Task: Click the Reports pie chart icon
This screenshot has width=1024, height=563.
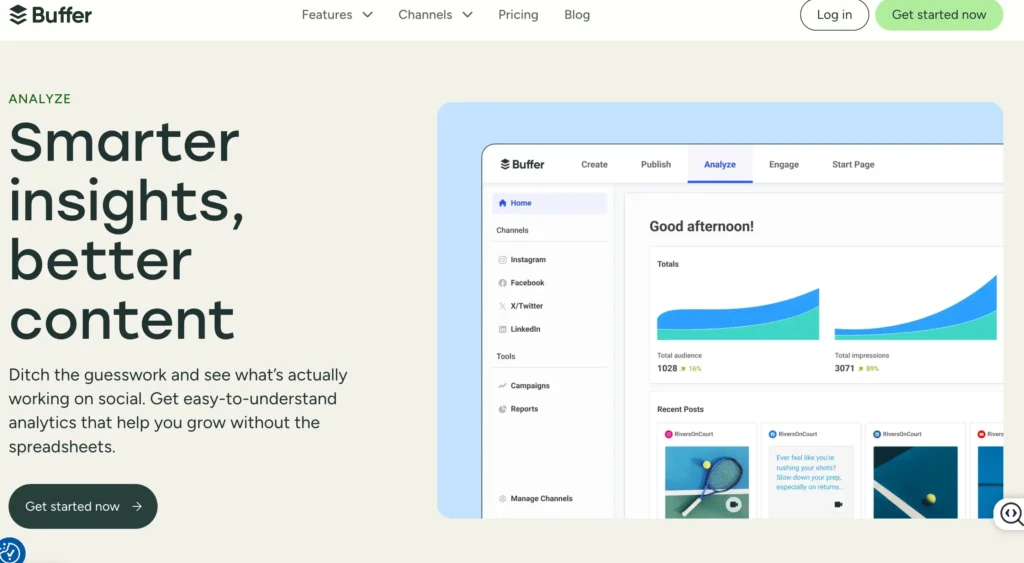Action: click(502, 410)
